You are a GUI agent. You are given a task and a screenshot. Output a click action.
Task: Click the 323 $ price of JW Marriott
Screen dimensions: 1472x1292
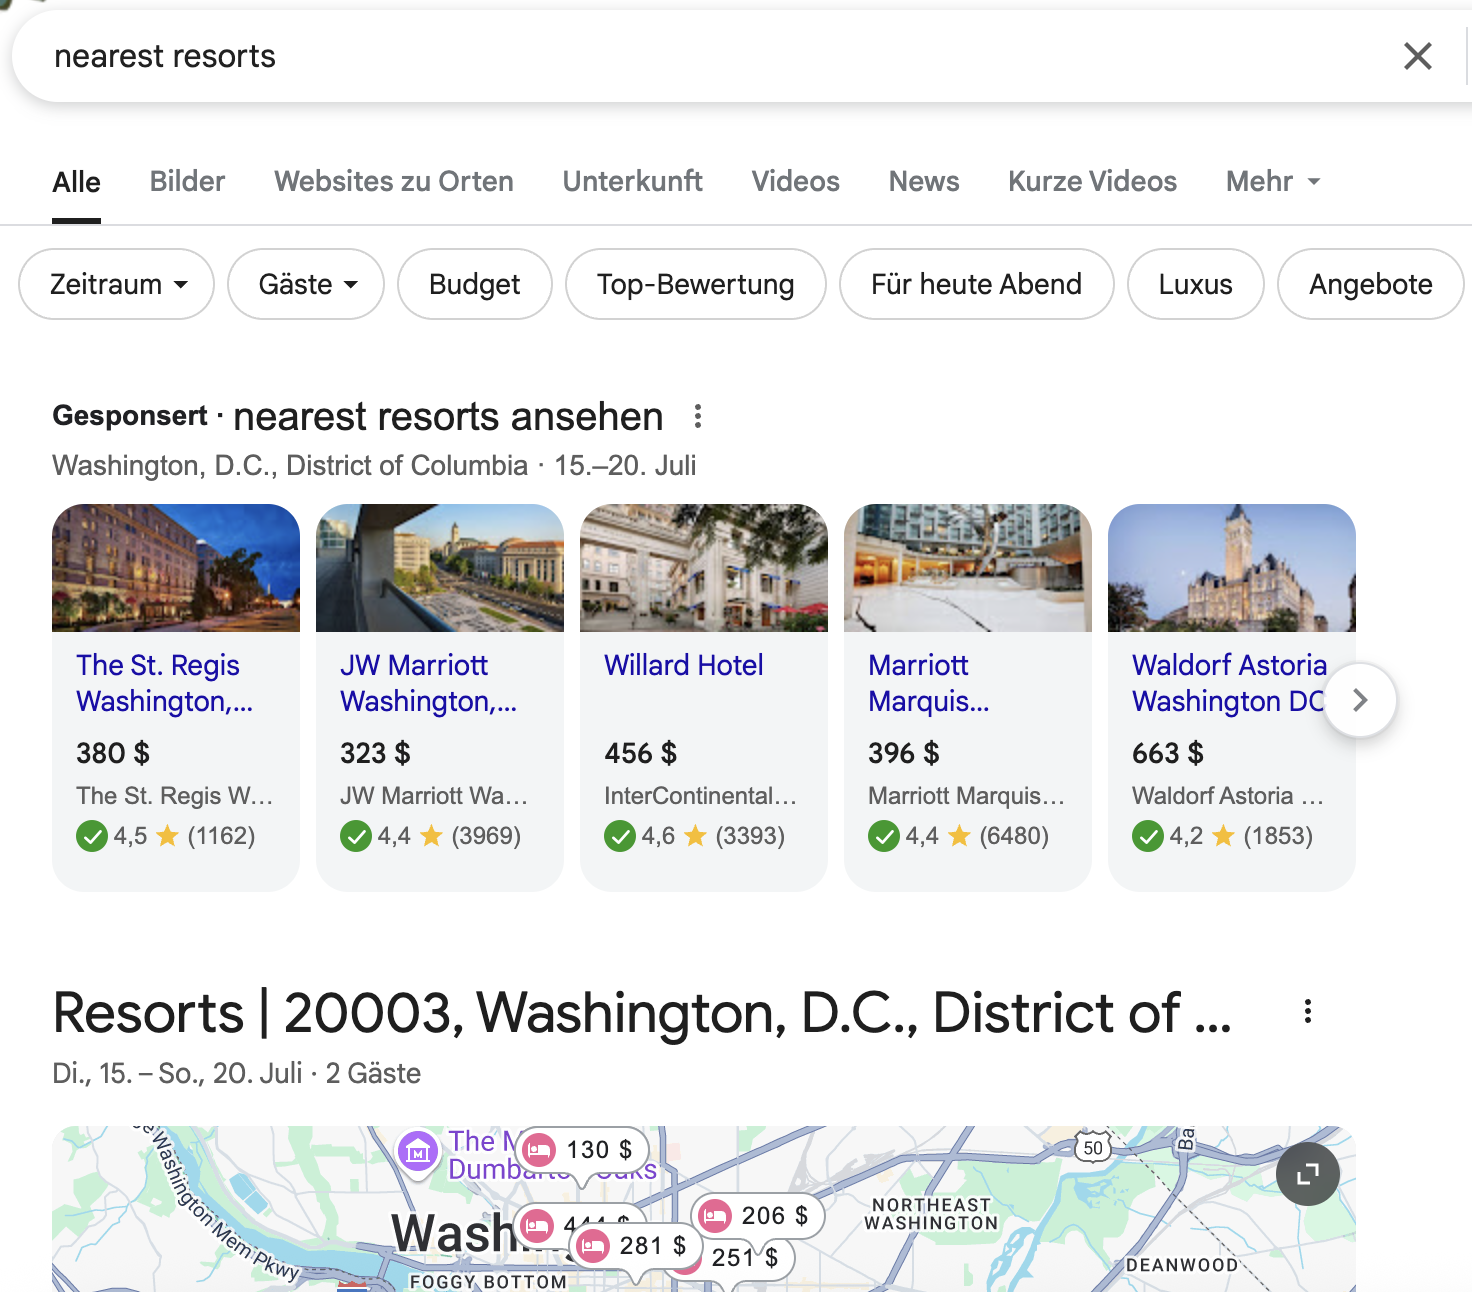[x=375, y=753]
